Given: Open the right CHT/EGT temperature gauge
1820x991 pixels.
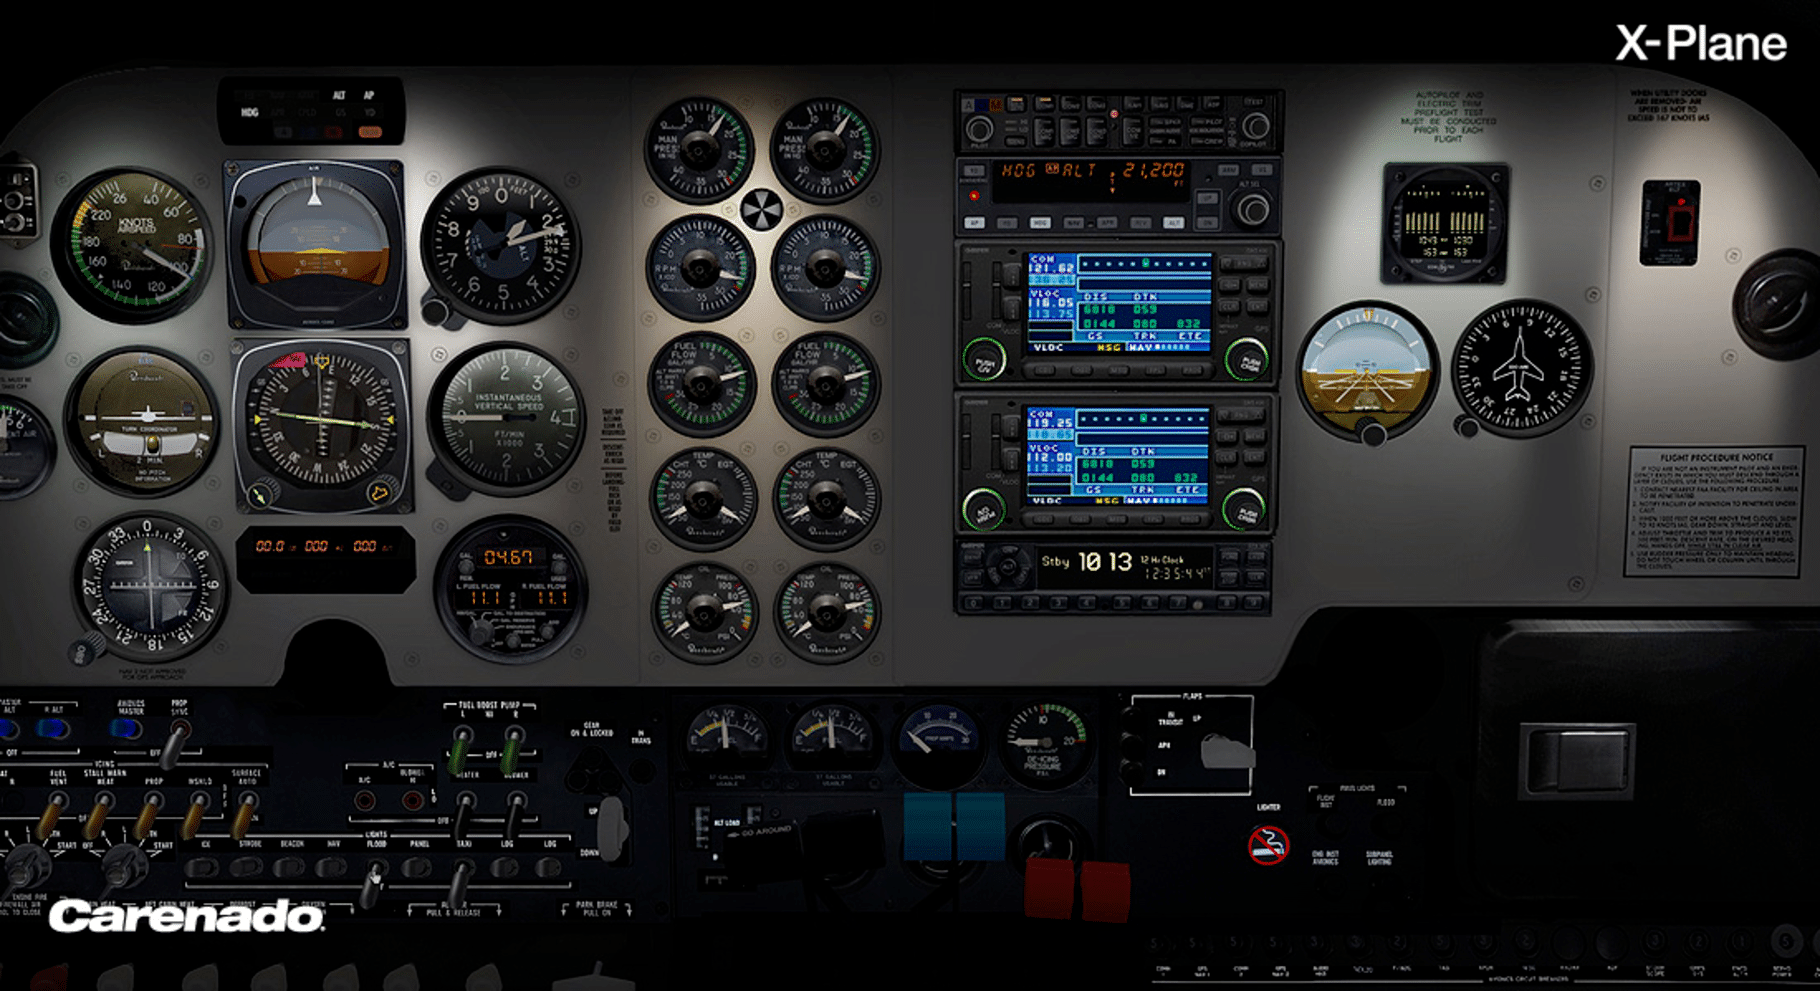Looking at the screenshot, I should [x=827, y=498].
